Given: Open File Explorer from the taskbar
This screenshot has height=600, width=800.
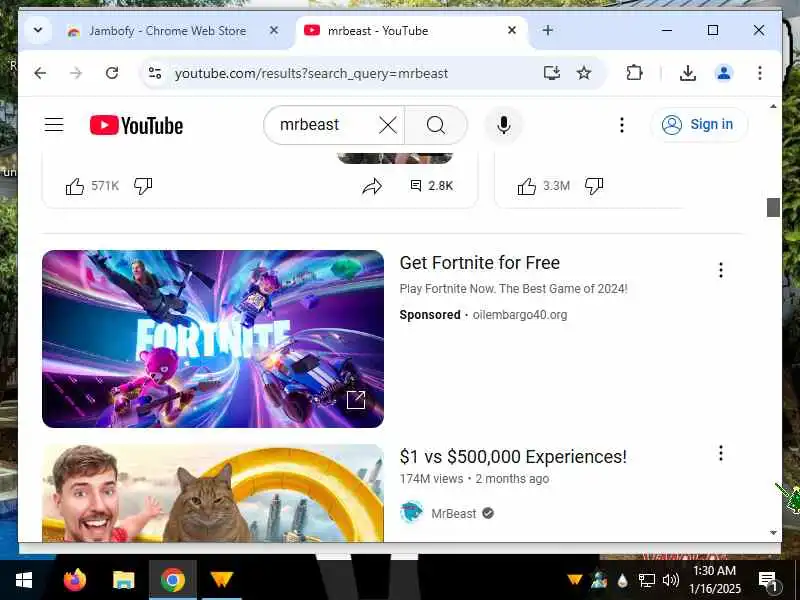Looking at the screenshot, I should 123,580.
